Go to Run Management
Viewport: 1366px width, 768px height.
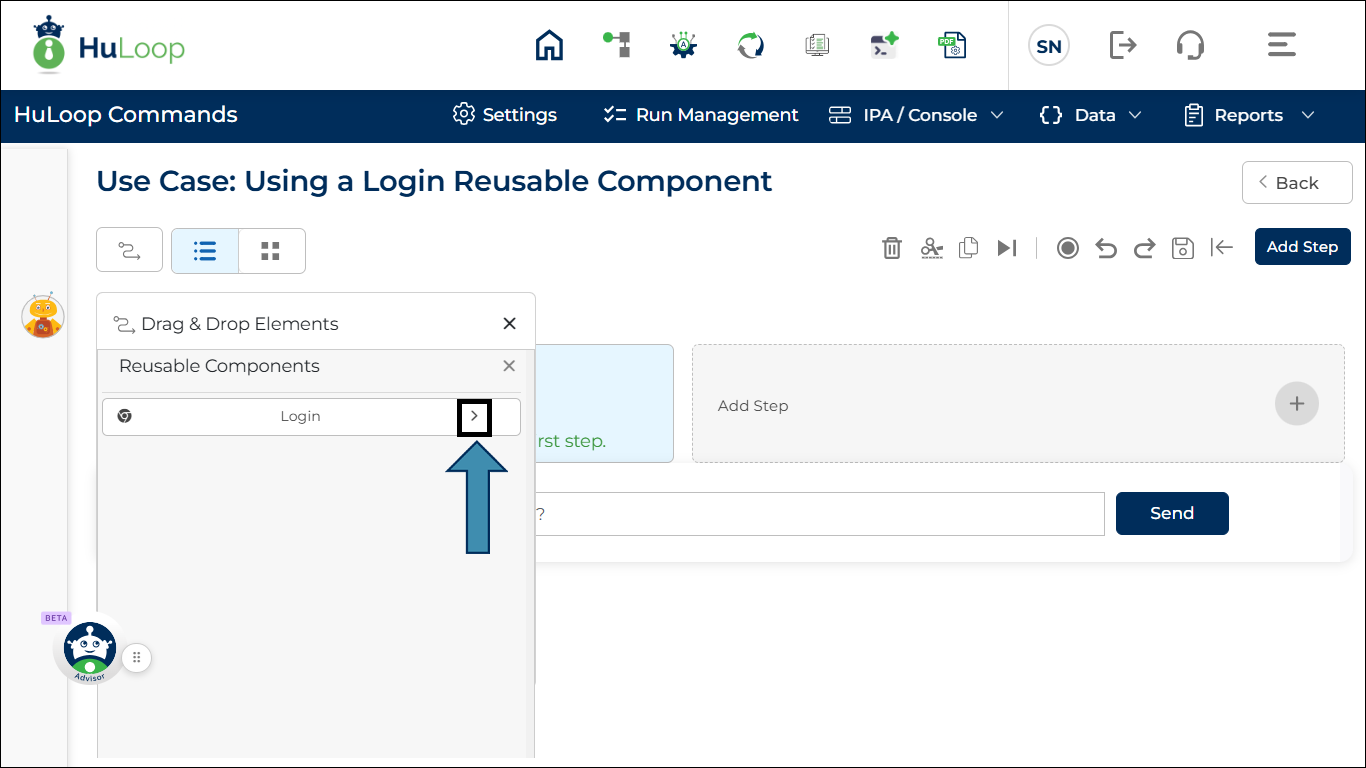click(x=698, y=115)
